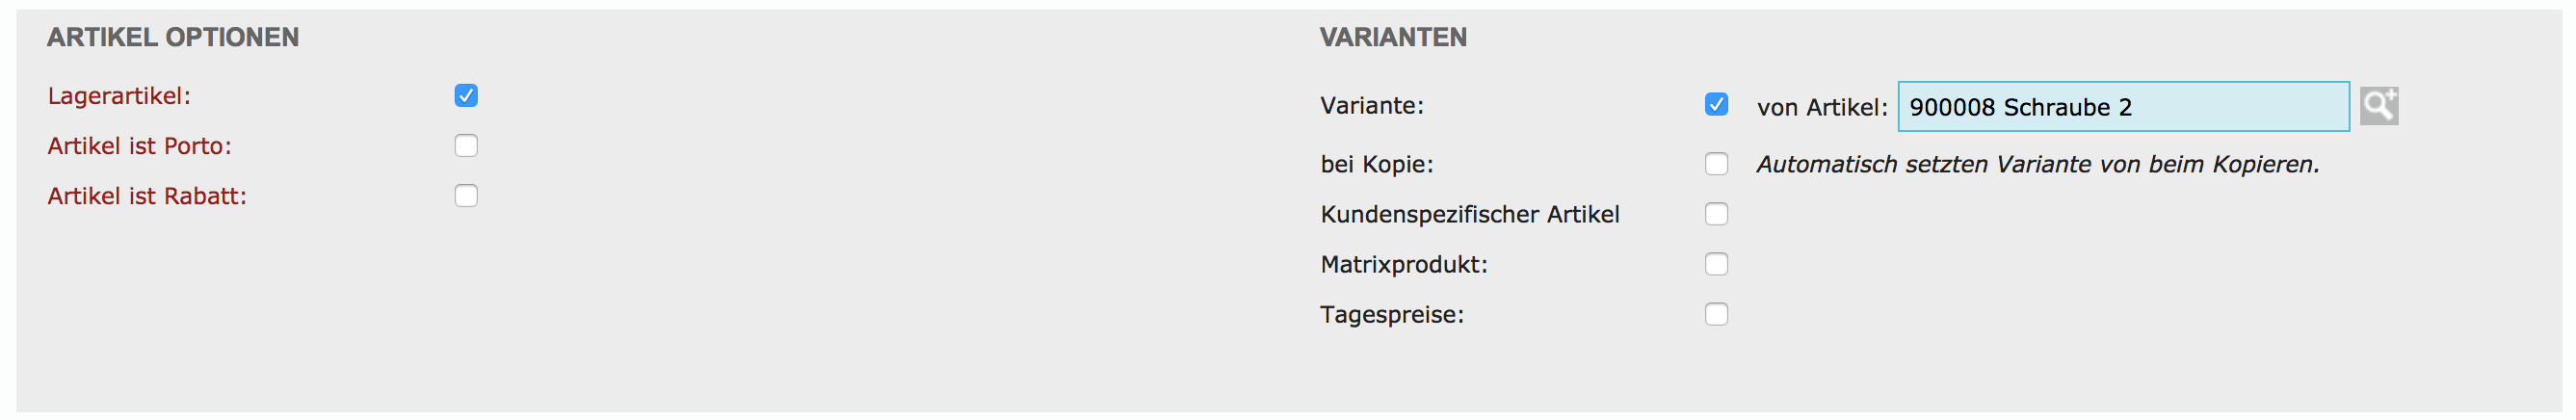Click the ARTIKEL OPTIONEN section heading
Image resolution: width=2576 pixels, height=420 pixels.
click(x=173, y=37)
